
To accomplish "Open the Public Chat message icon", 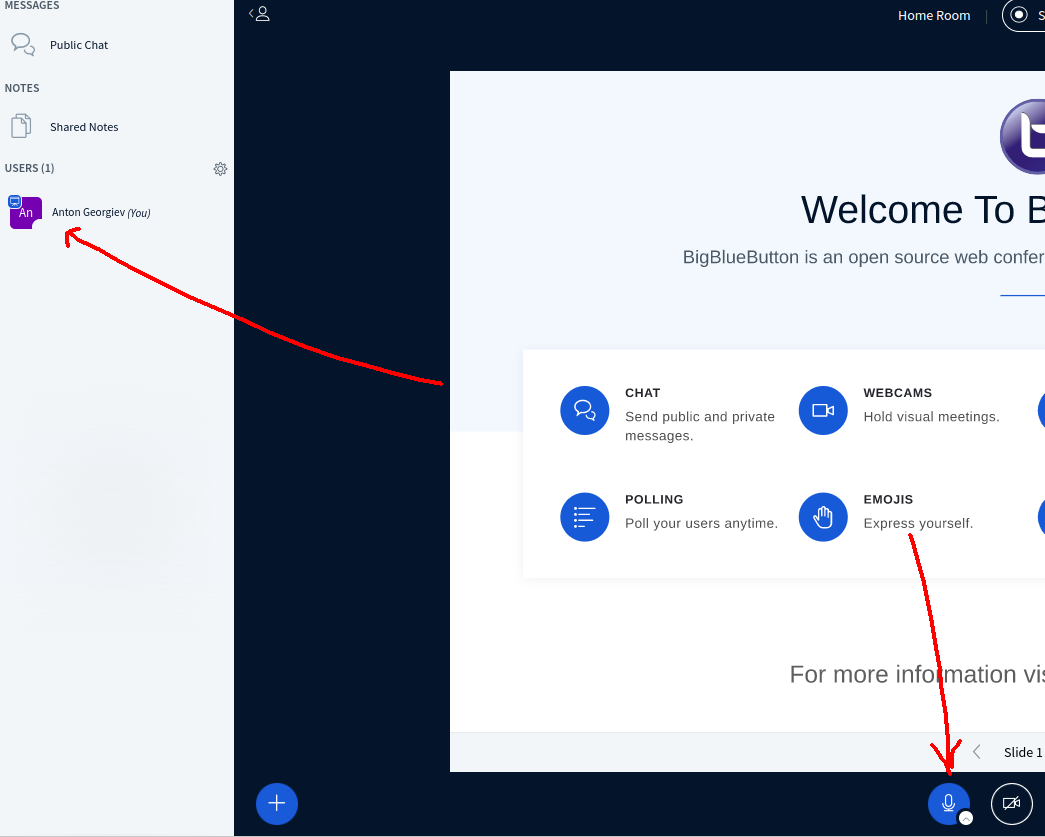I will click(22, 44).
